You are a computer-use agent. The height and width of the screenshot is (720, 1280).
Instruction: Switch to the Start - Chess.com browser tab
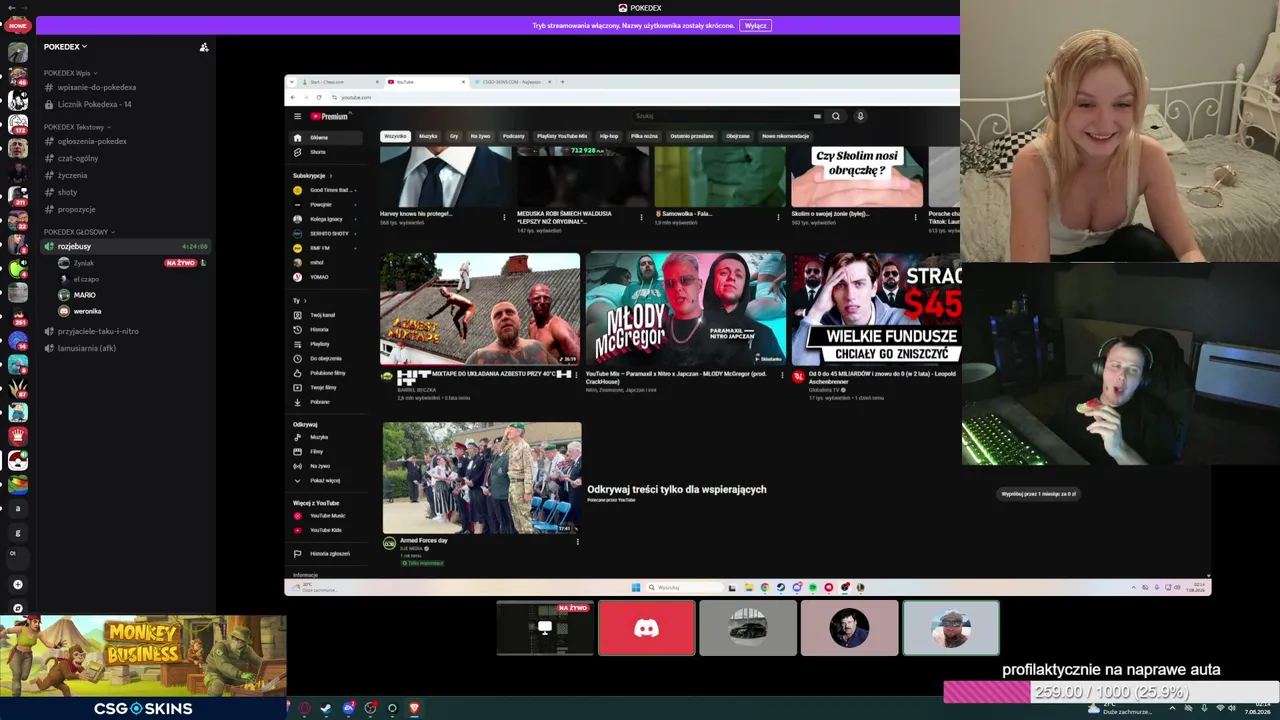(340, 82)
